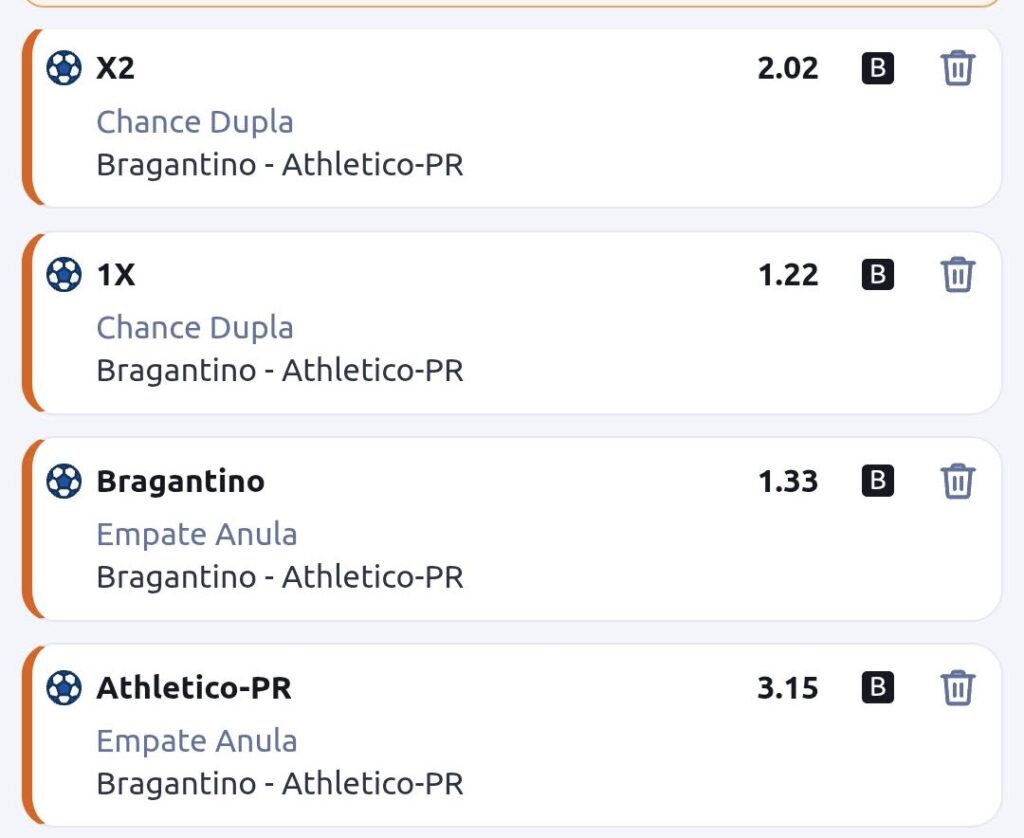Image resolution: width=1024 pixels, height=838 pixels.
Task: Select the 1.33 odds value
Action: [x=788, y=481]
